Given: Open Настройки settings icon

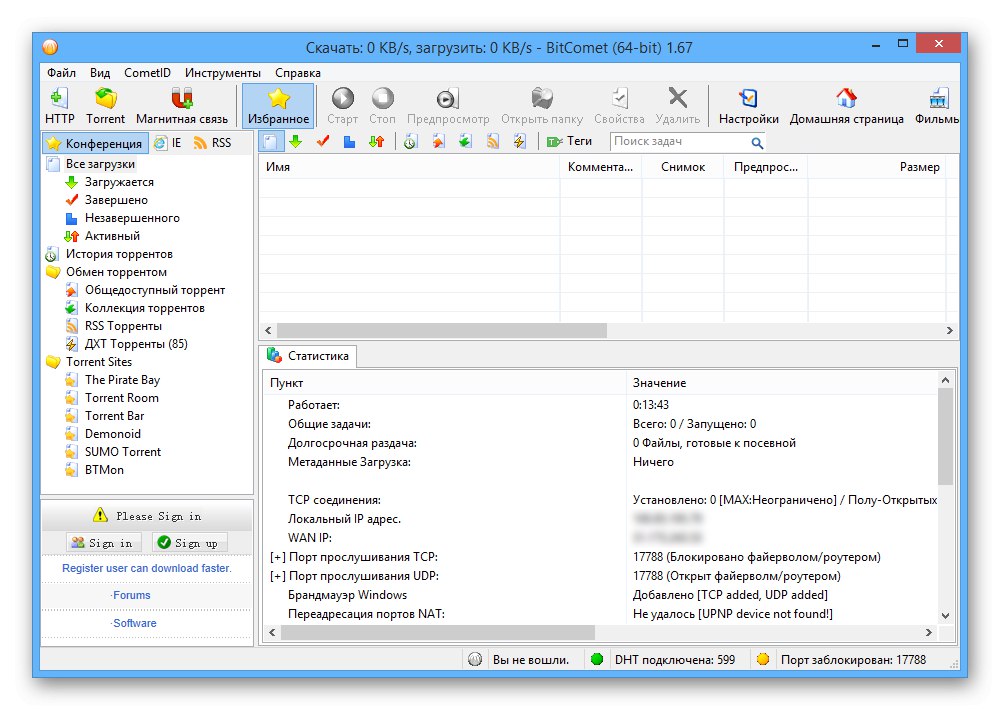Looking at the screenshot, I should coord(749,99).
